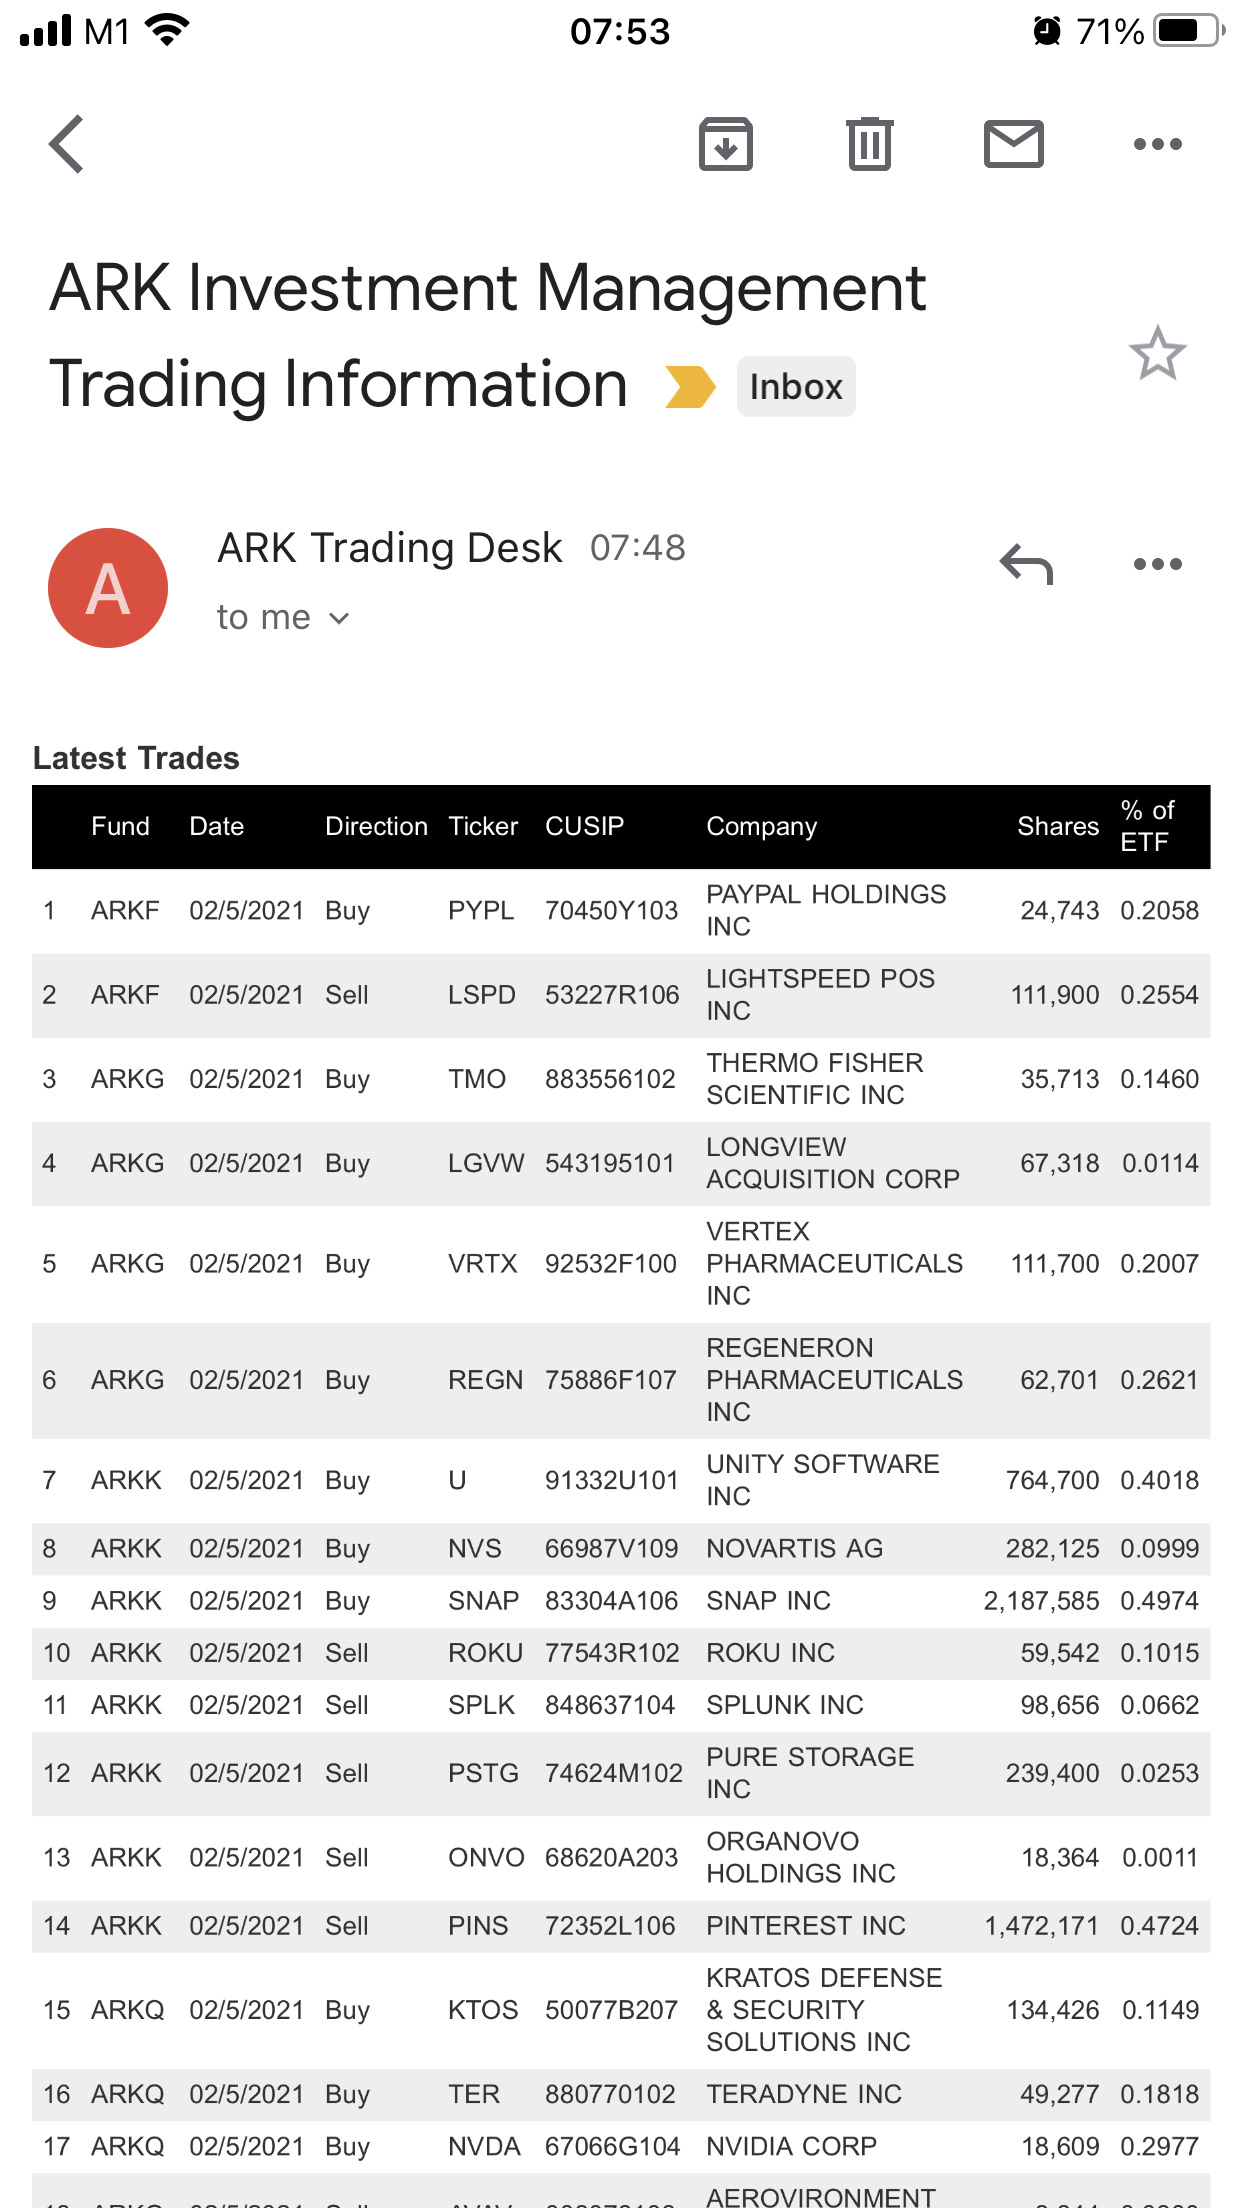Expand the 'to me' recipient details
This screenshot has height=2208, width=1242.
283,618
